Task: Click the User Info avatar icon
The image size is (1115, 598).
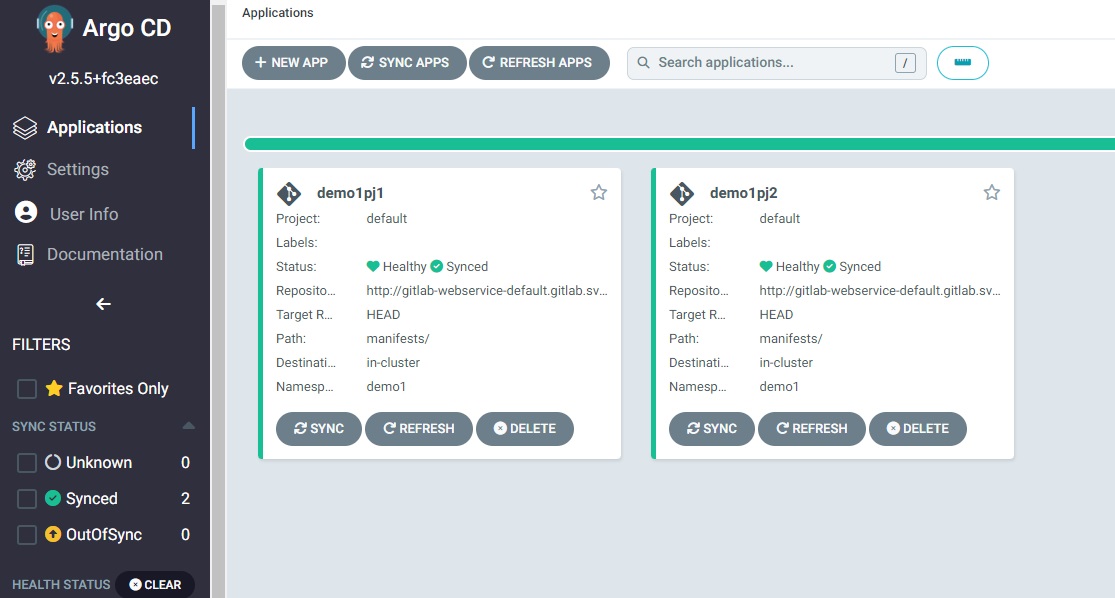Action: coord(26,213)
